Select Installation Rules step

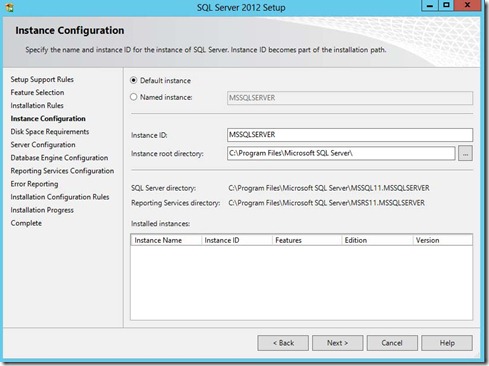pyautogui.click(x=37, y=105)
